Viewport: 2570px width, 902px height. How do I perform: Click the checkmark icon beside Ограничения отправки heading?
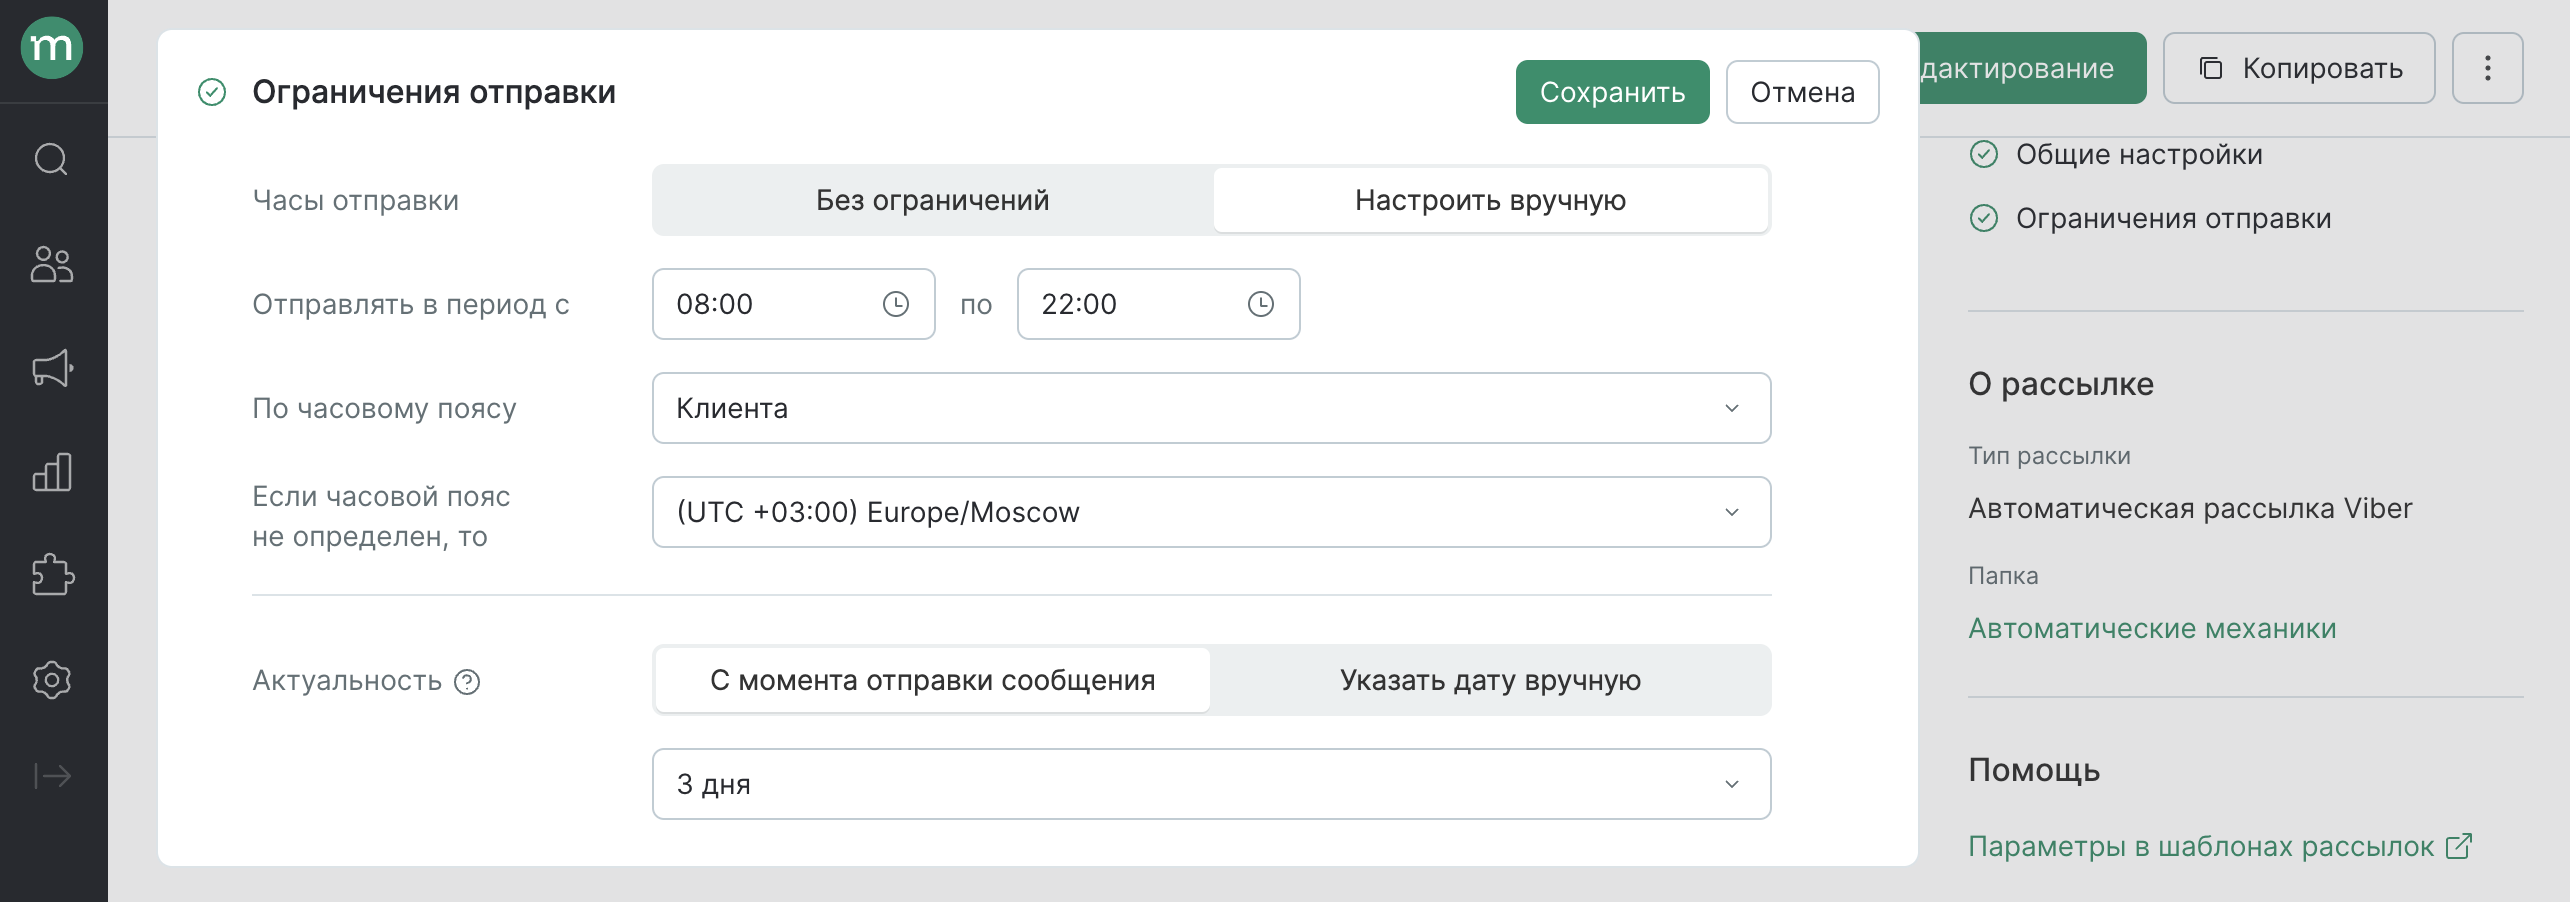[x=212, y=92]
